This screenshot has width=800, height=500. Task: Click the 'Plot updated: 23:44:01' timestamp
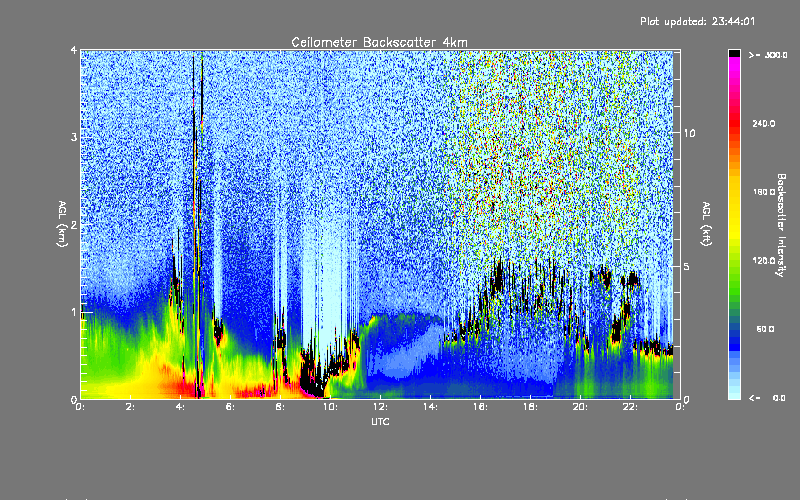click(x=697, y=21)
